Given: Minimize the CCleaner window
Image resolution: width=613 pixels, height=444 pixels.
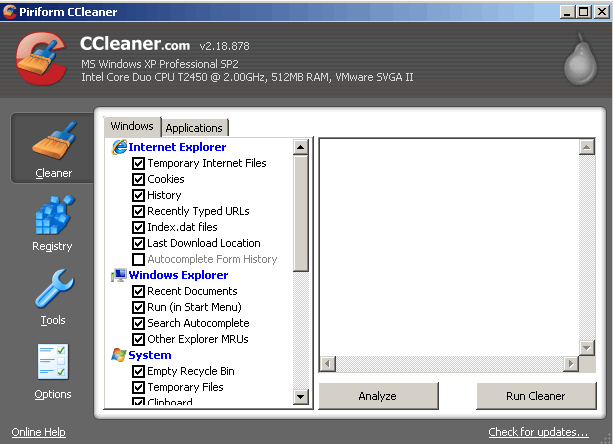Looking at the screenshot, I should coord(567,12).
